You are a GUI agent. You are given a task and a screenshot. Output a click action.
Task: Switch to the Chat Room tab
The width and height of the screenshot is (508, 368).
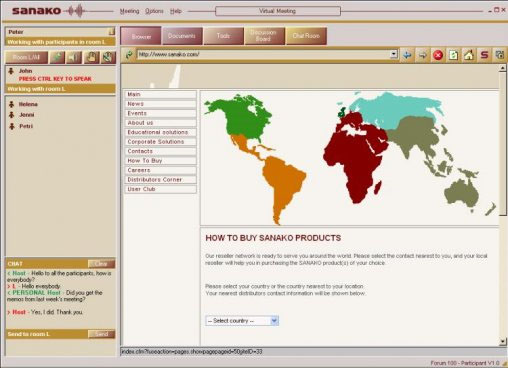pyautogui.click(x=306, y=36)
